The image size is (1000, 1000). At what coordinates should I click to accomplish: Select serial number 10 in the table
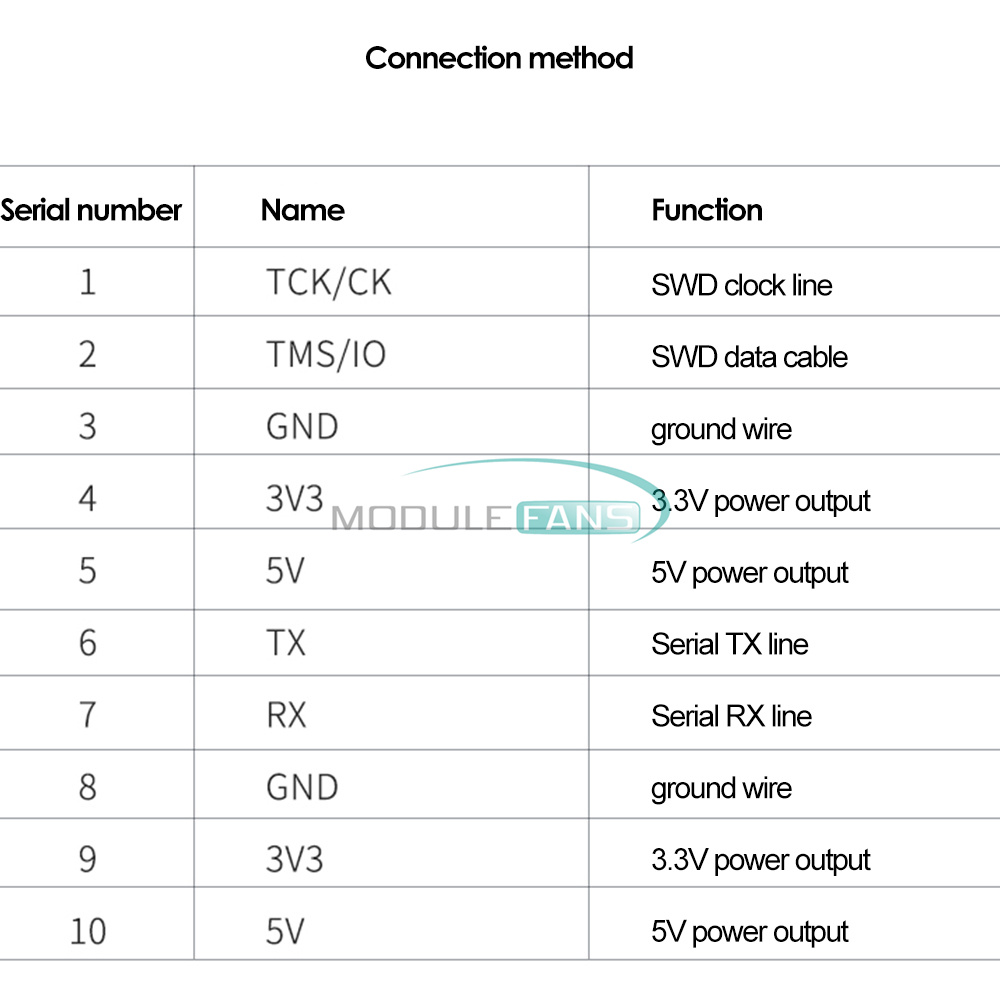coord(88,931)
